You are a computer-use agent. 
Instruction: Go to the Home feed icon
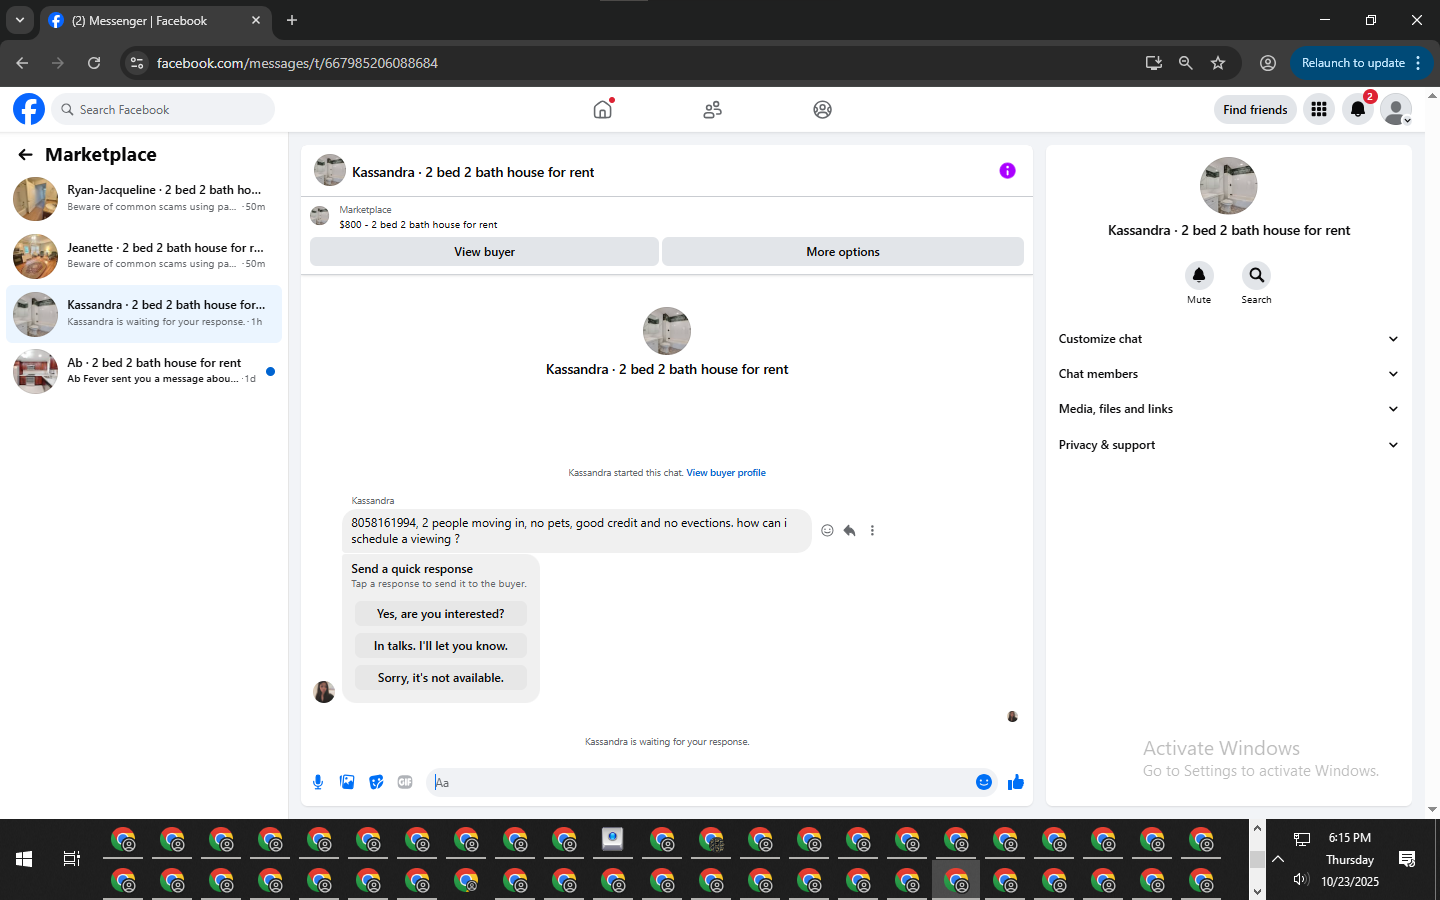point(602,109)
